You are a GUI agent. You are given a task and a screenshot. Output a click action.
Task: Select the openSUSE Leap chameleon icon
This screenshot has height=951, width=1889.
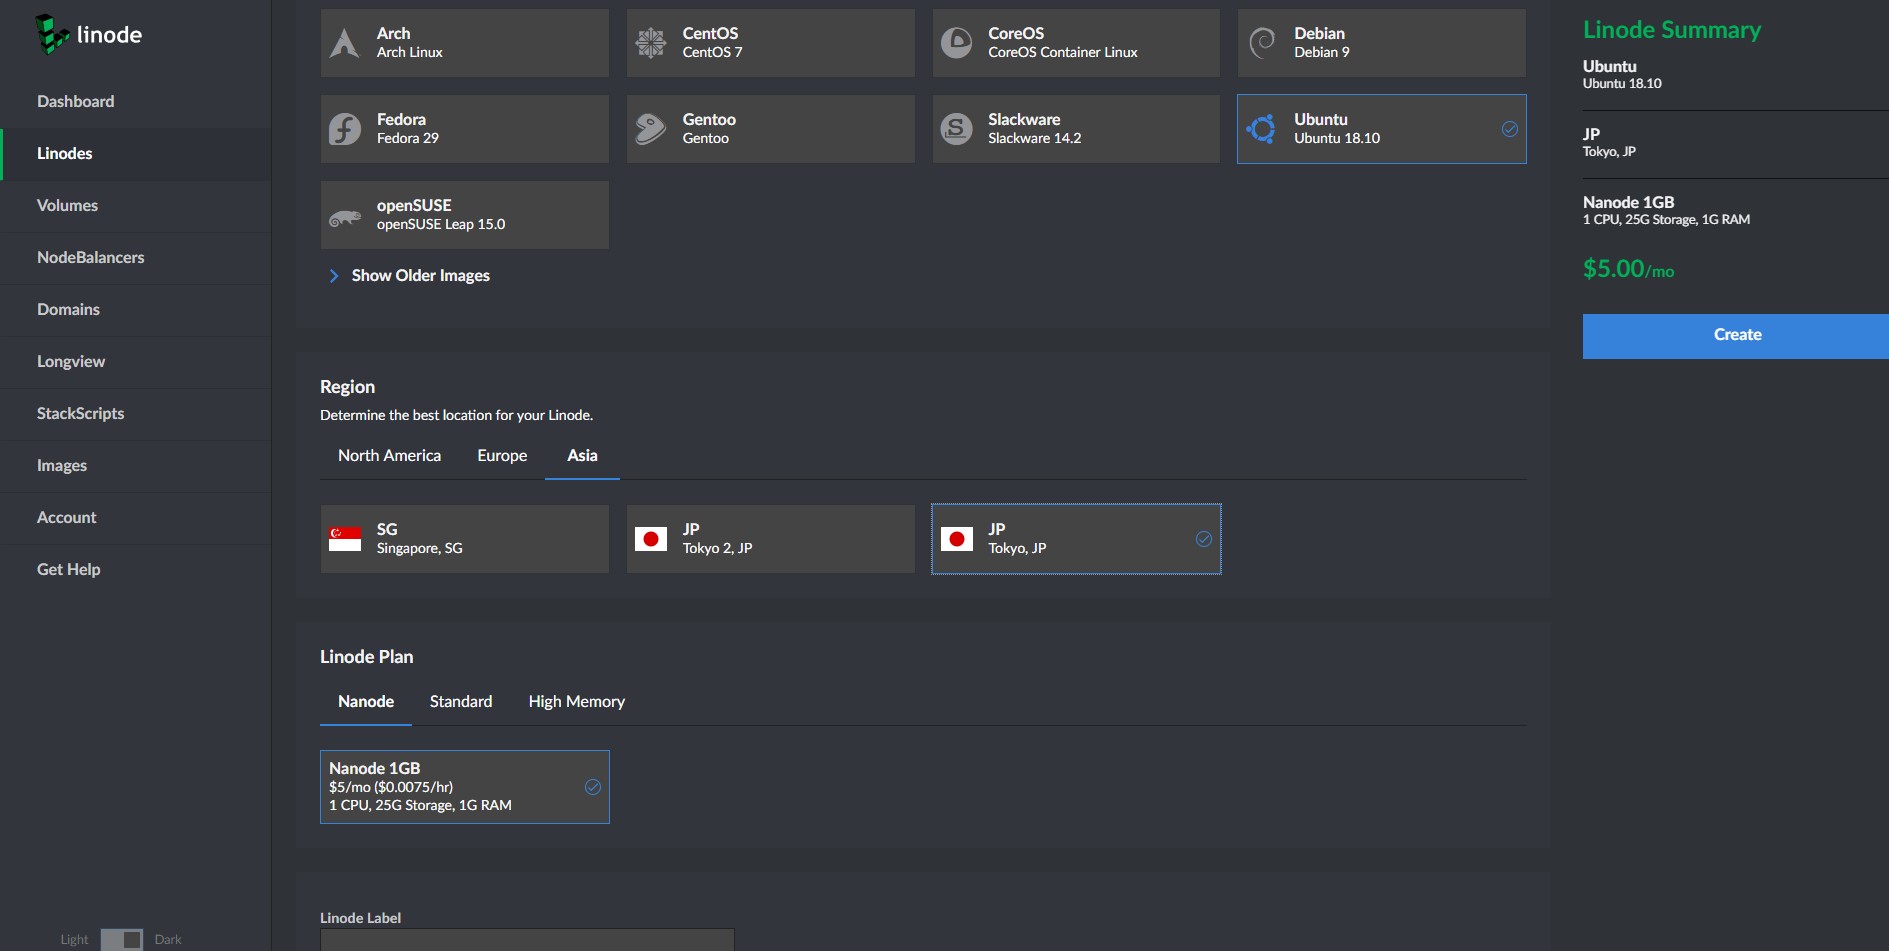tap(345, 216)
